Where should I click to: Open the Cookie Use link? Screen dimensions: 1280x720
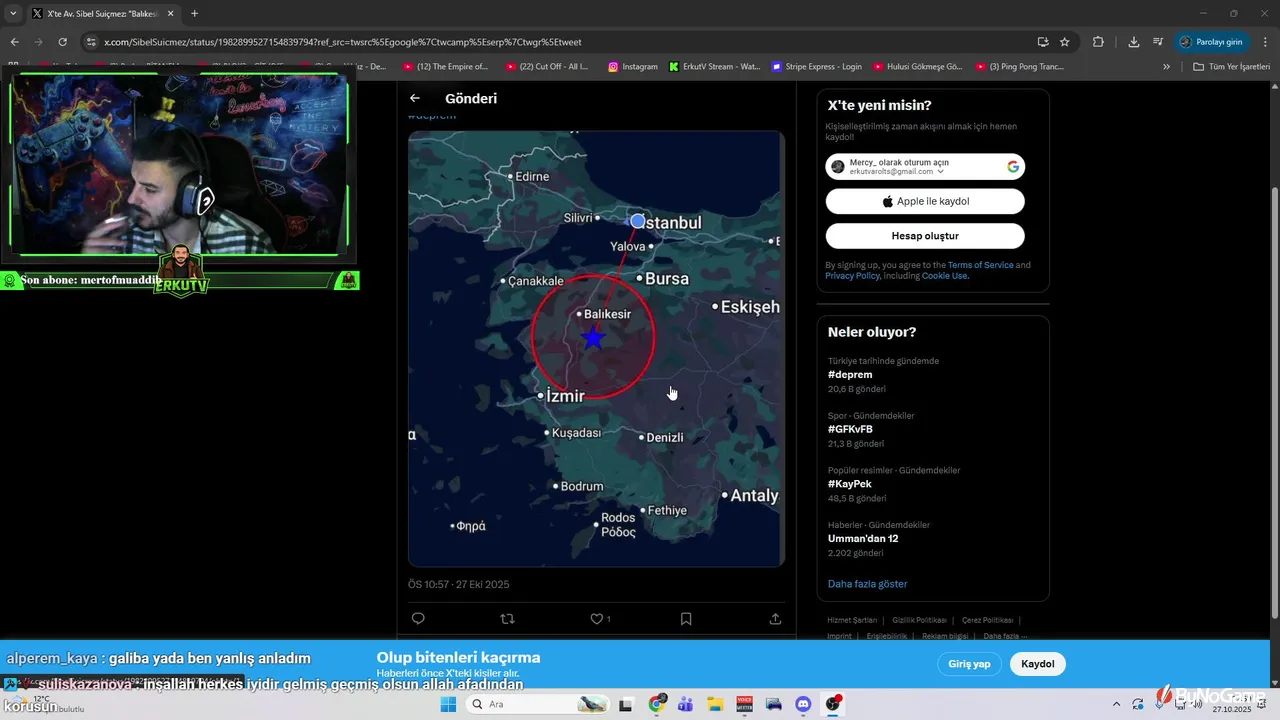tap(945, 276)
